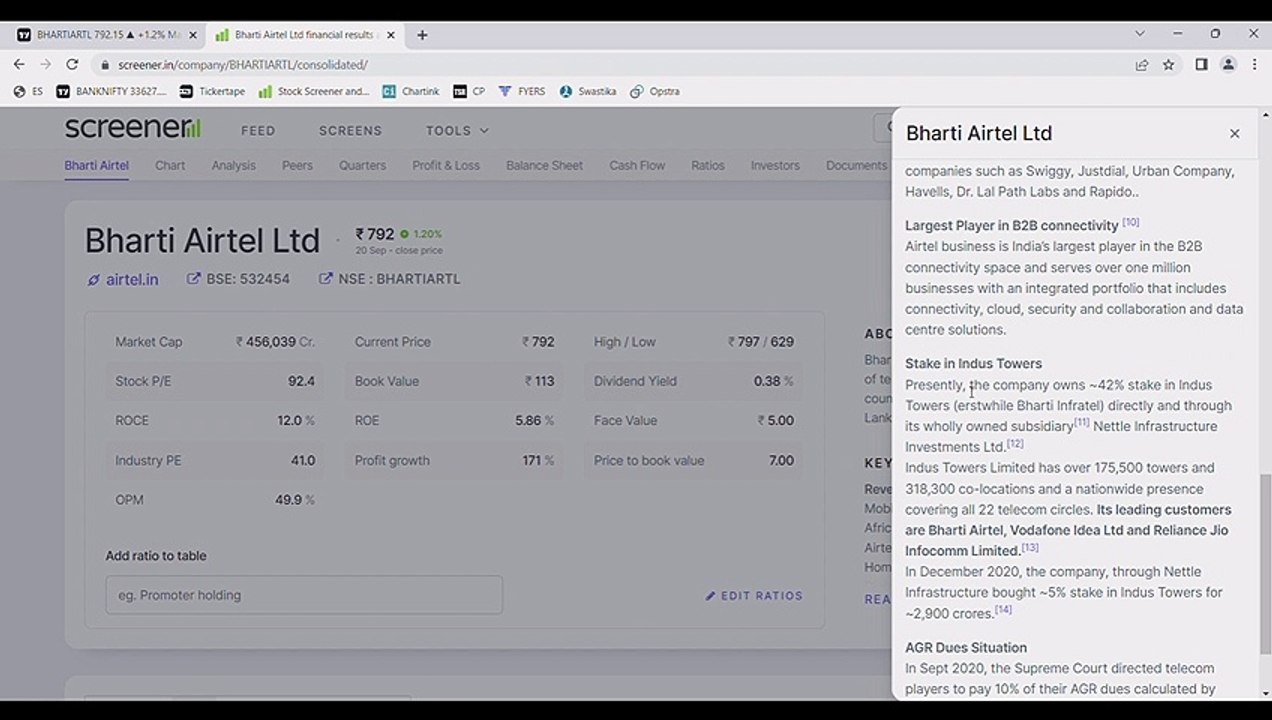Click the browser address bar URL
Image resolution: width=1272 pixels, height=720 pixels.
[243, 65]
